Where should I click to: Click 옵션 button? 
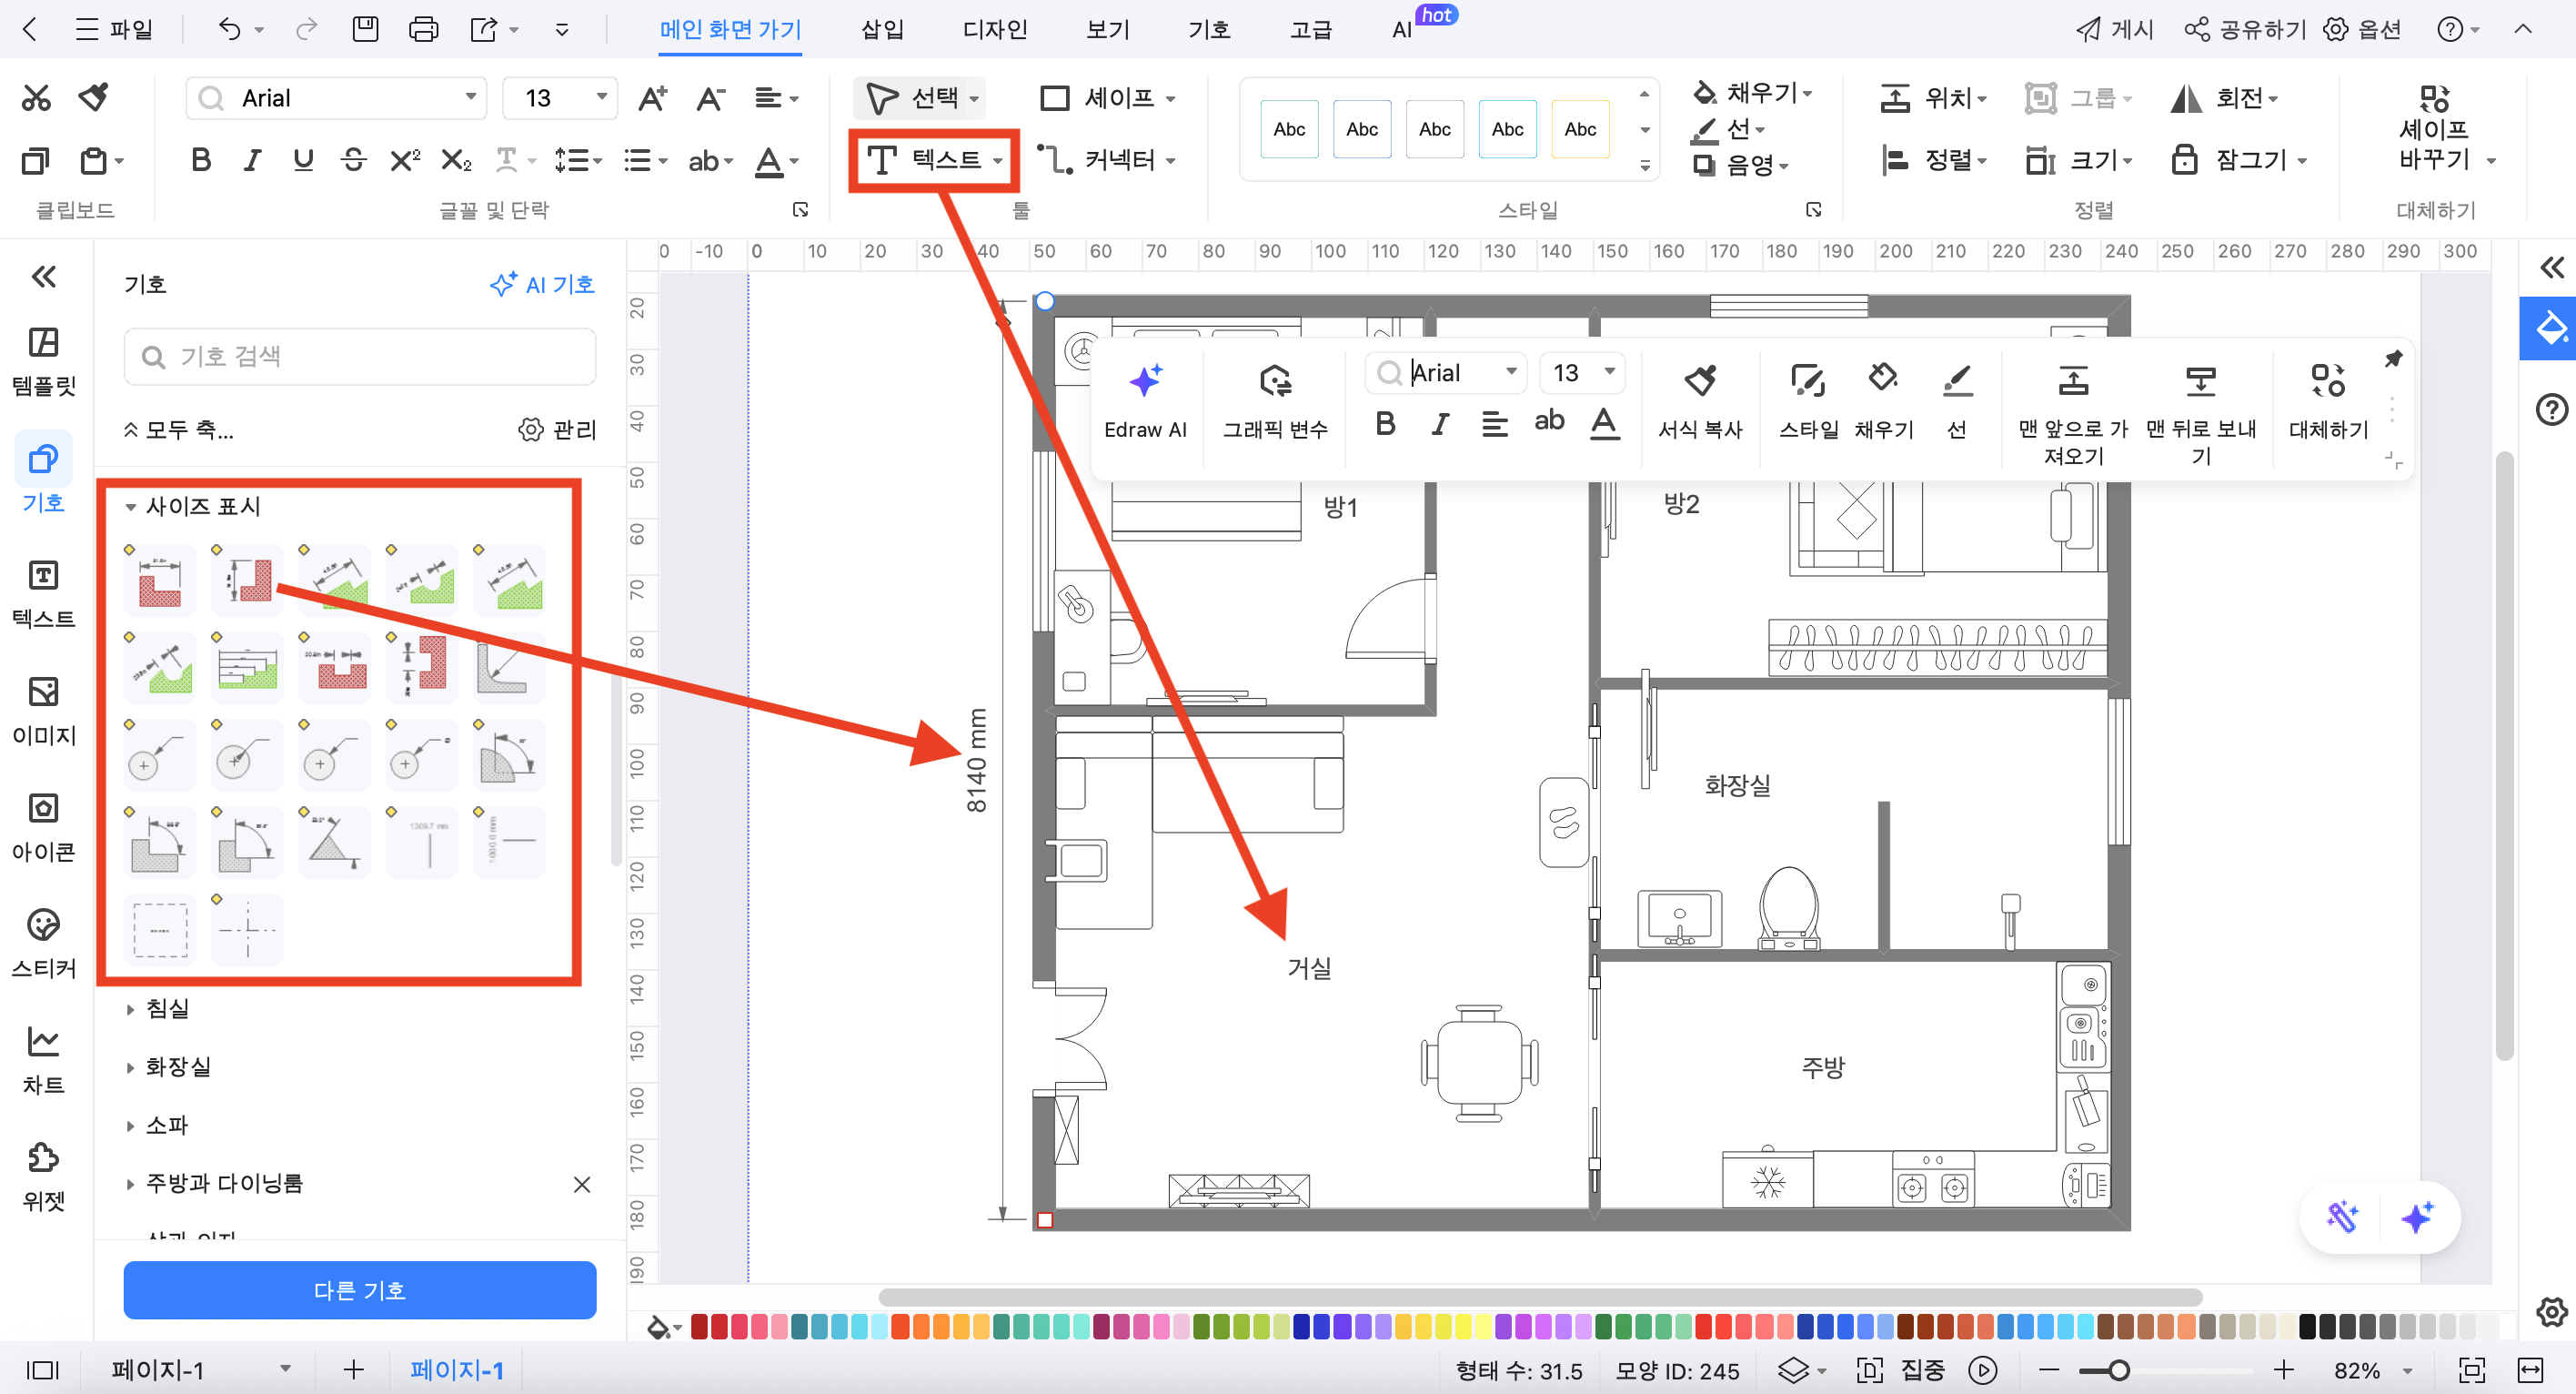click(x=2362, y=29)
